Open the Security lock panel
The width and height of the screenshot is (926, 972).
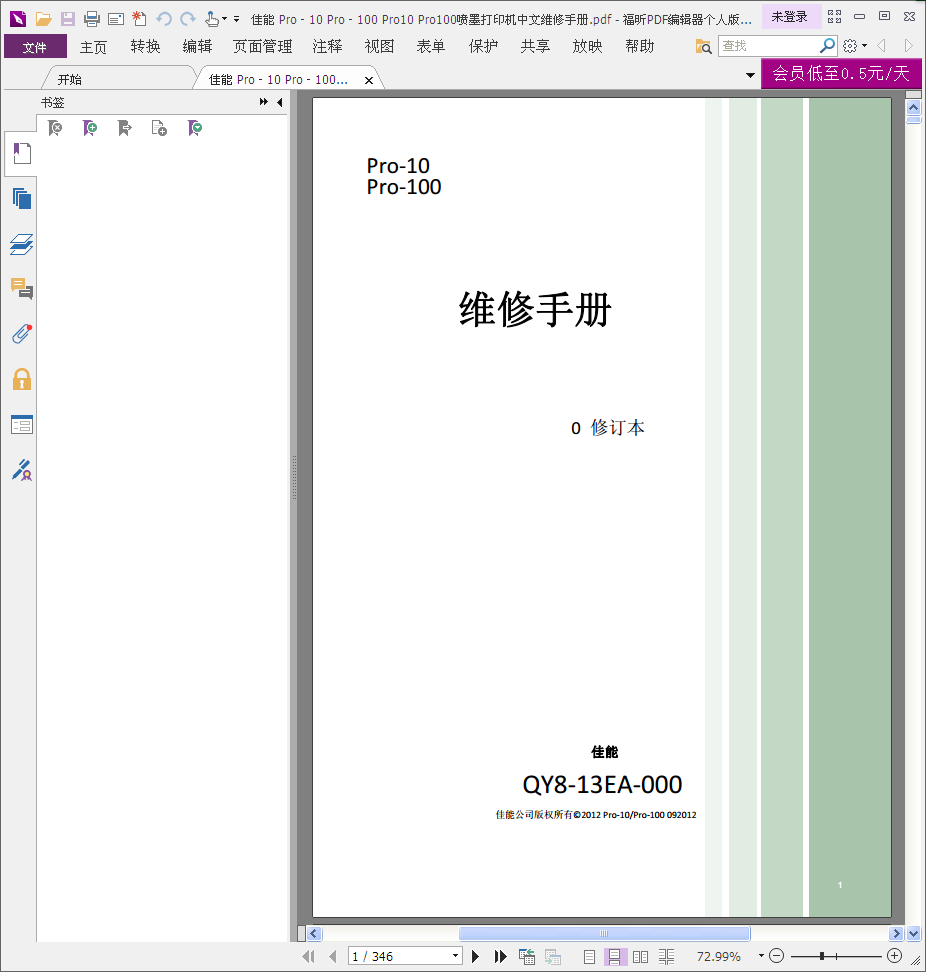(22, 379)
